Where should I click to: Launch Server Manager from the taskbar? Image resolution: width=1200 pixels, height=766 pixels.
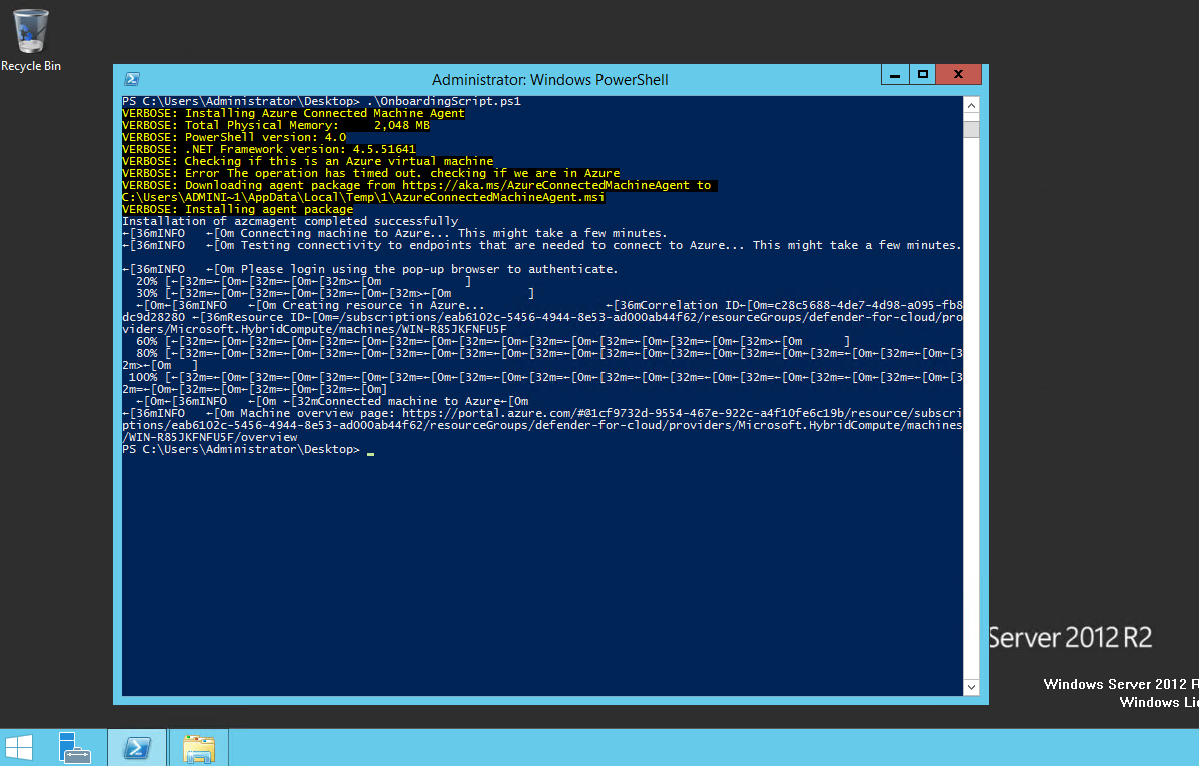[x=75, y=747]
